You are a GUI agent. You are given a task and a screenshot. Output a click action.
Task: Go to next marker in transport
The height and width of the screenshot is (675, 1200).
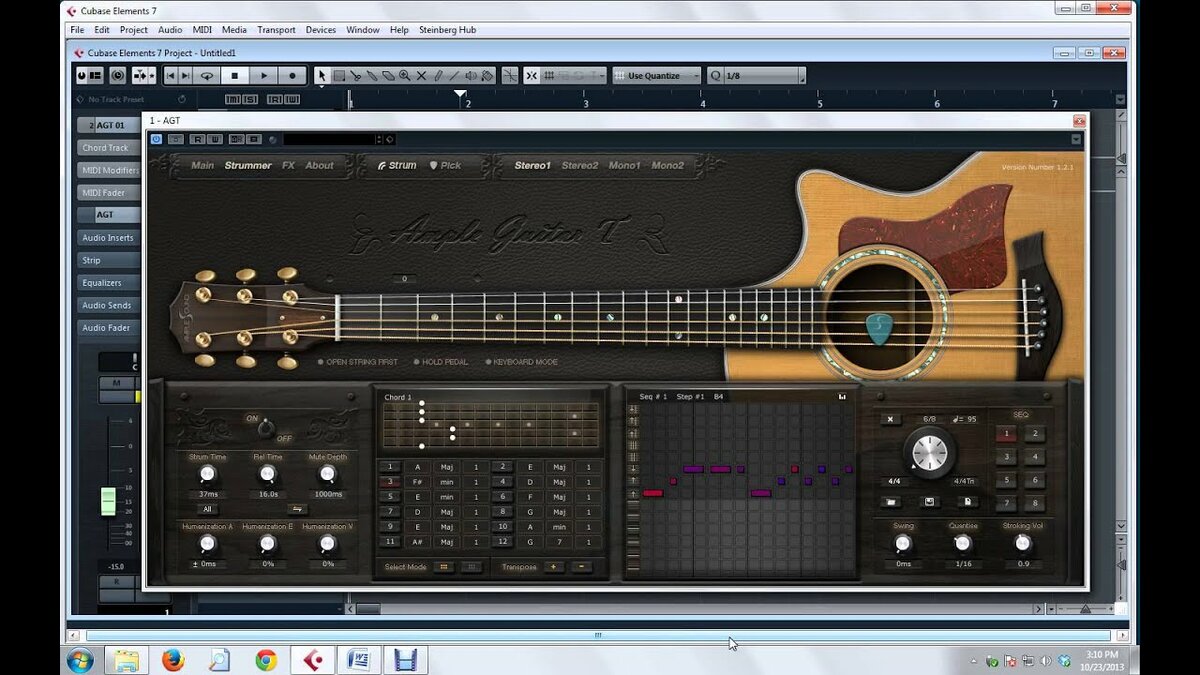(186, 75)
